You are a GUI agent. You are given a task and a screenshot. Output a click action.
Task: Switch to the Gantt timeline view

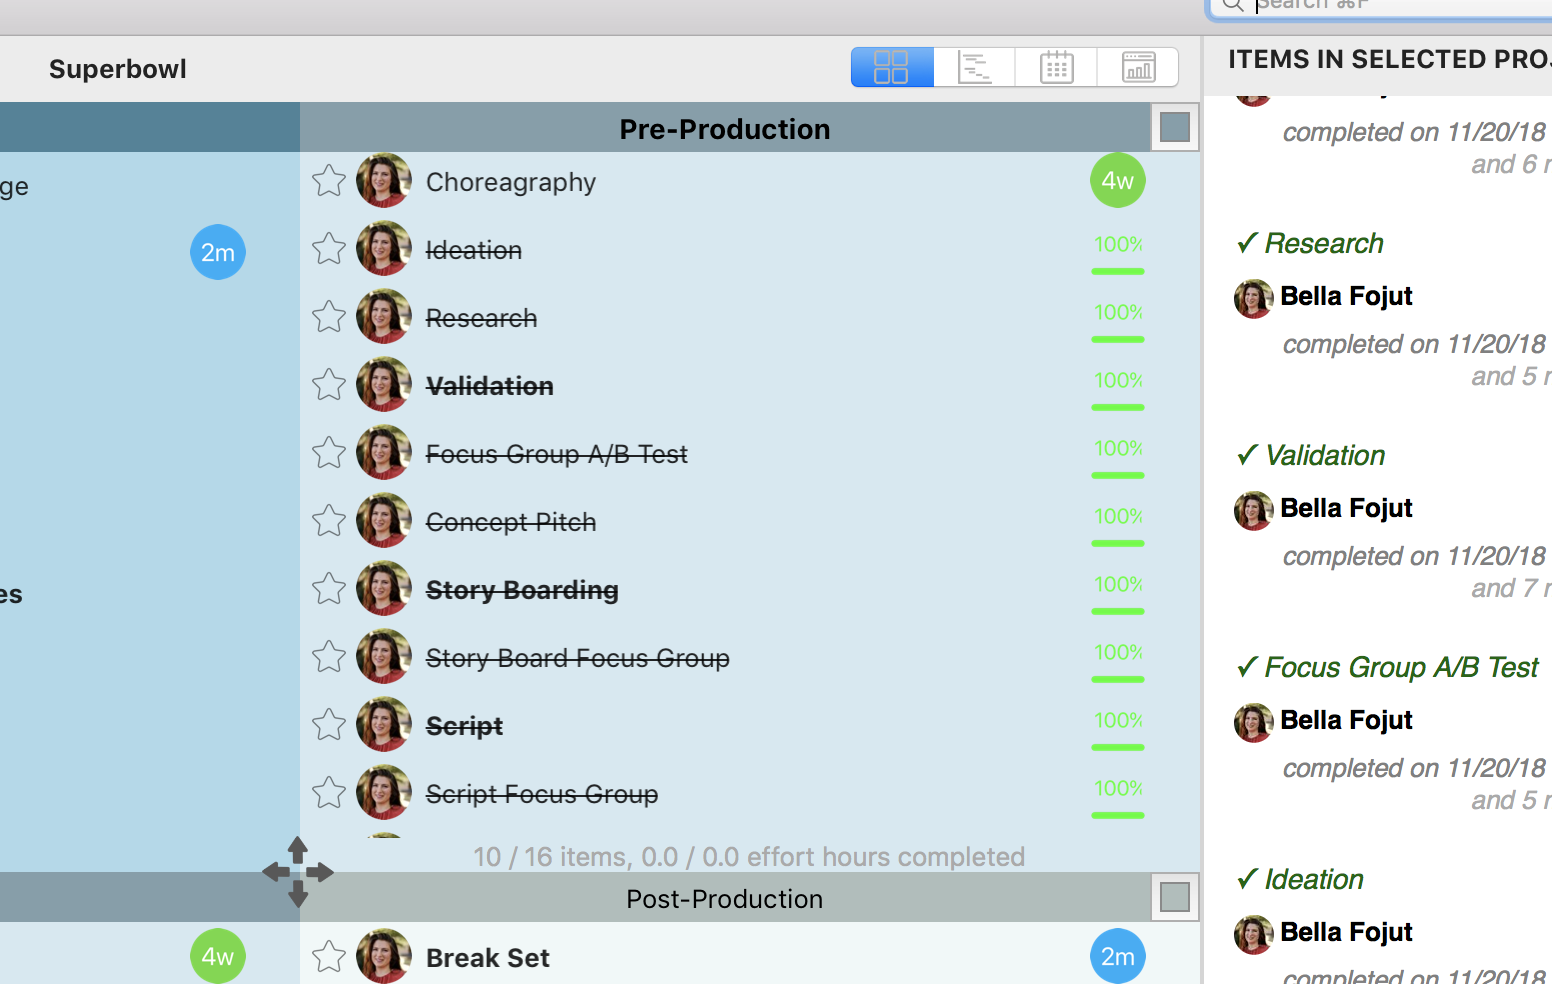974,67
